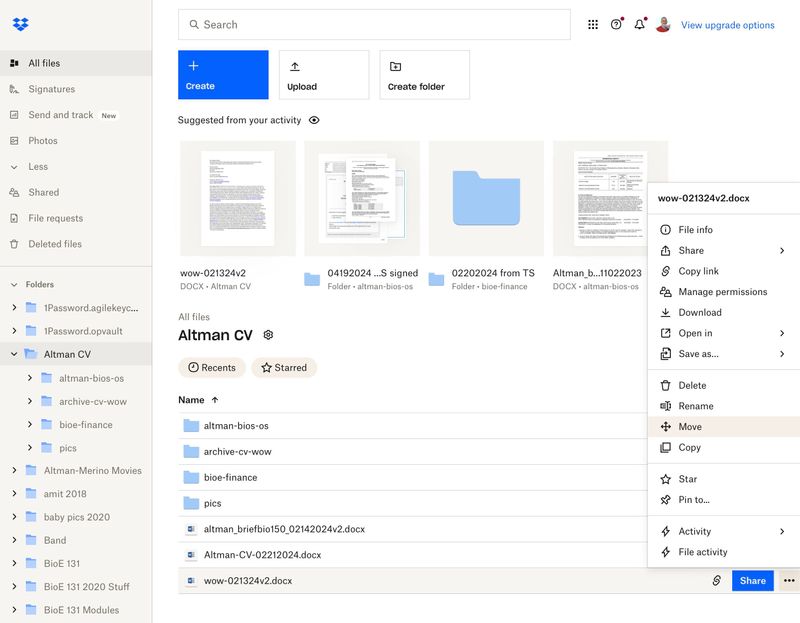Click the blue Share button
800x623 pixels.
pyautogui.click(x=752, y=581)
